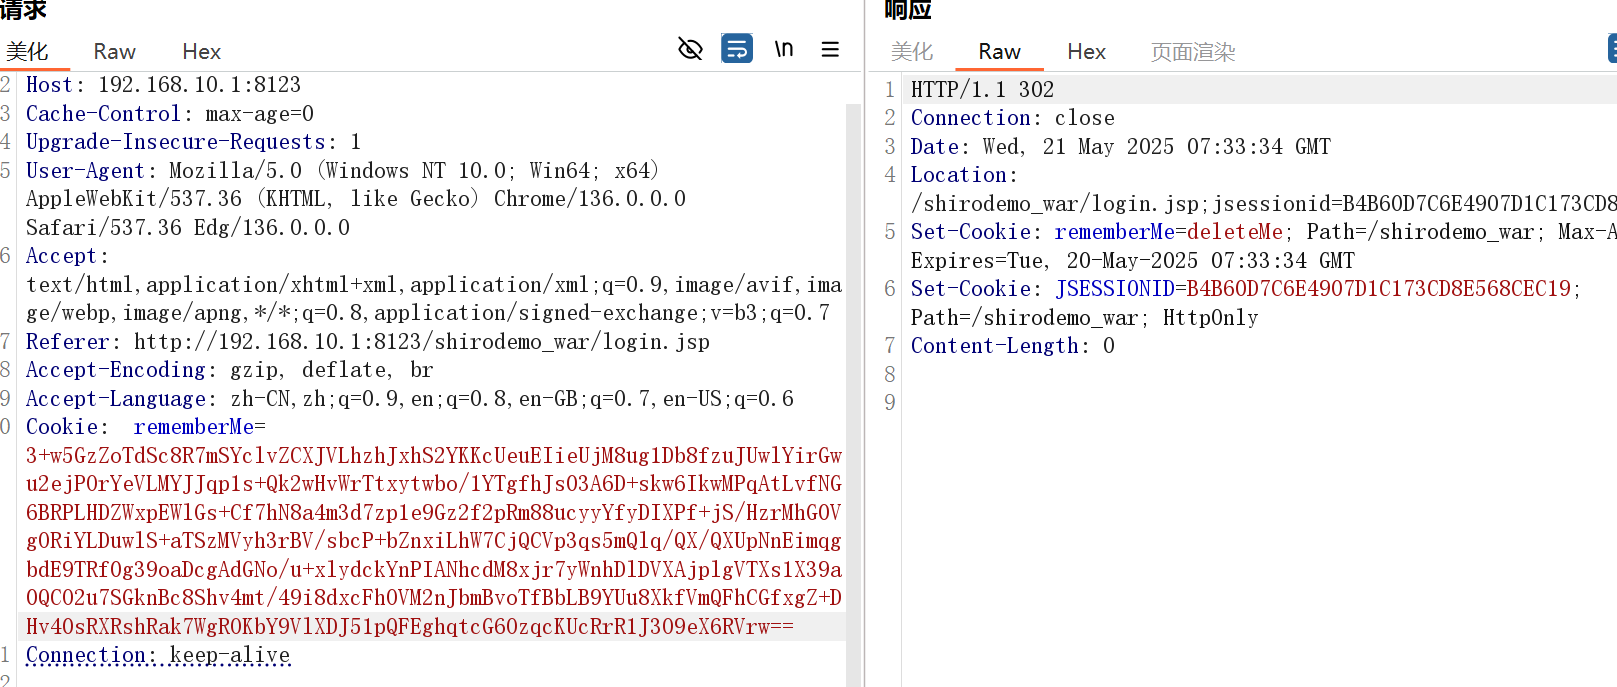Toggle the blue line-wrap icon in request panel
Screen dimensions: 1617x687
(x=737, y=49)
